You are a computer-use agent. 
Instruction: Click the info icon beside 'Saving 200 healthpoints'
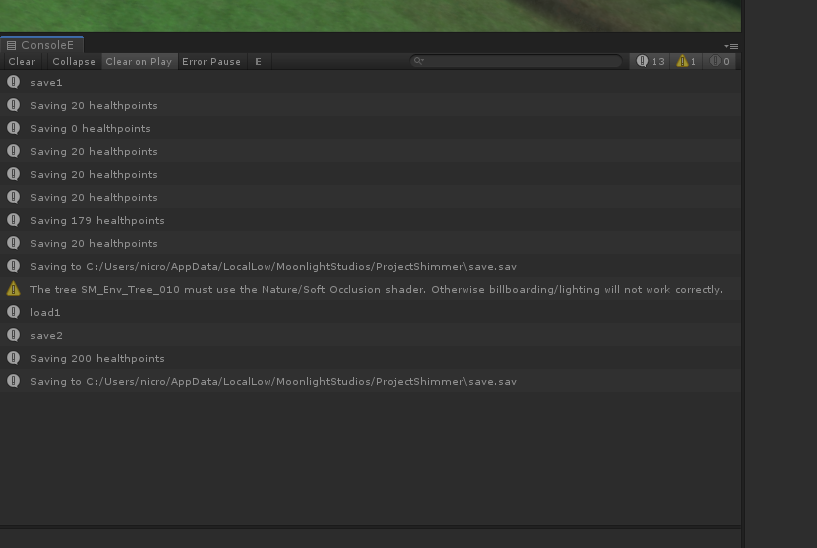(x=14, y=358)
